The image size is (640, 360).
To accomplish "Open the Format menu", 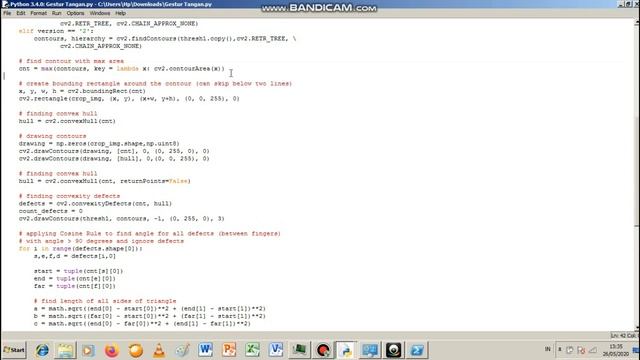I will point(38,13).
